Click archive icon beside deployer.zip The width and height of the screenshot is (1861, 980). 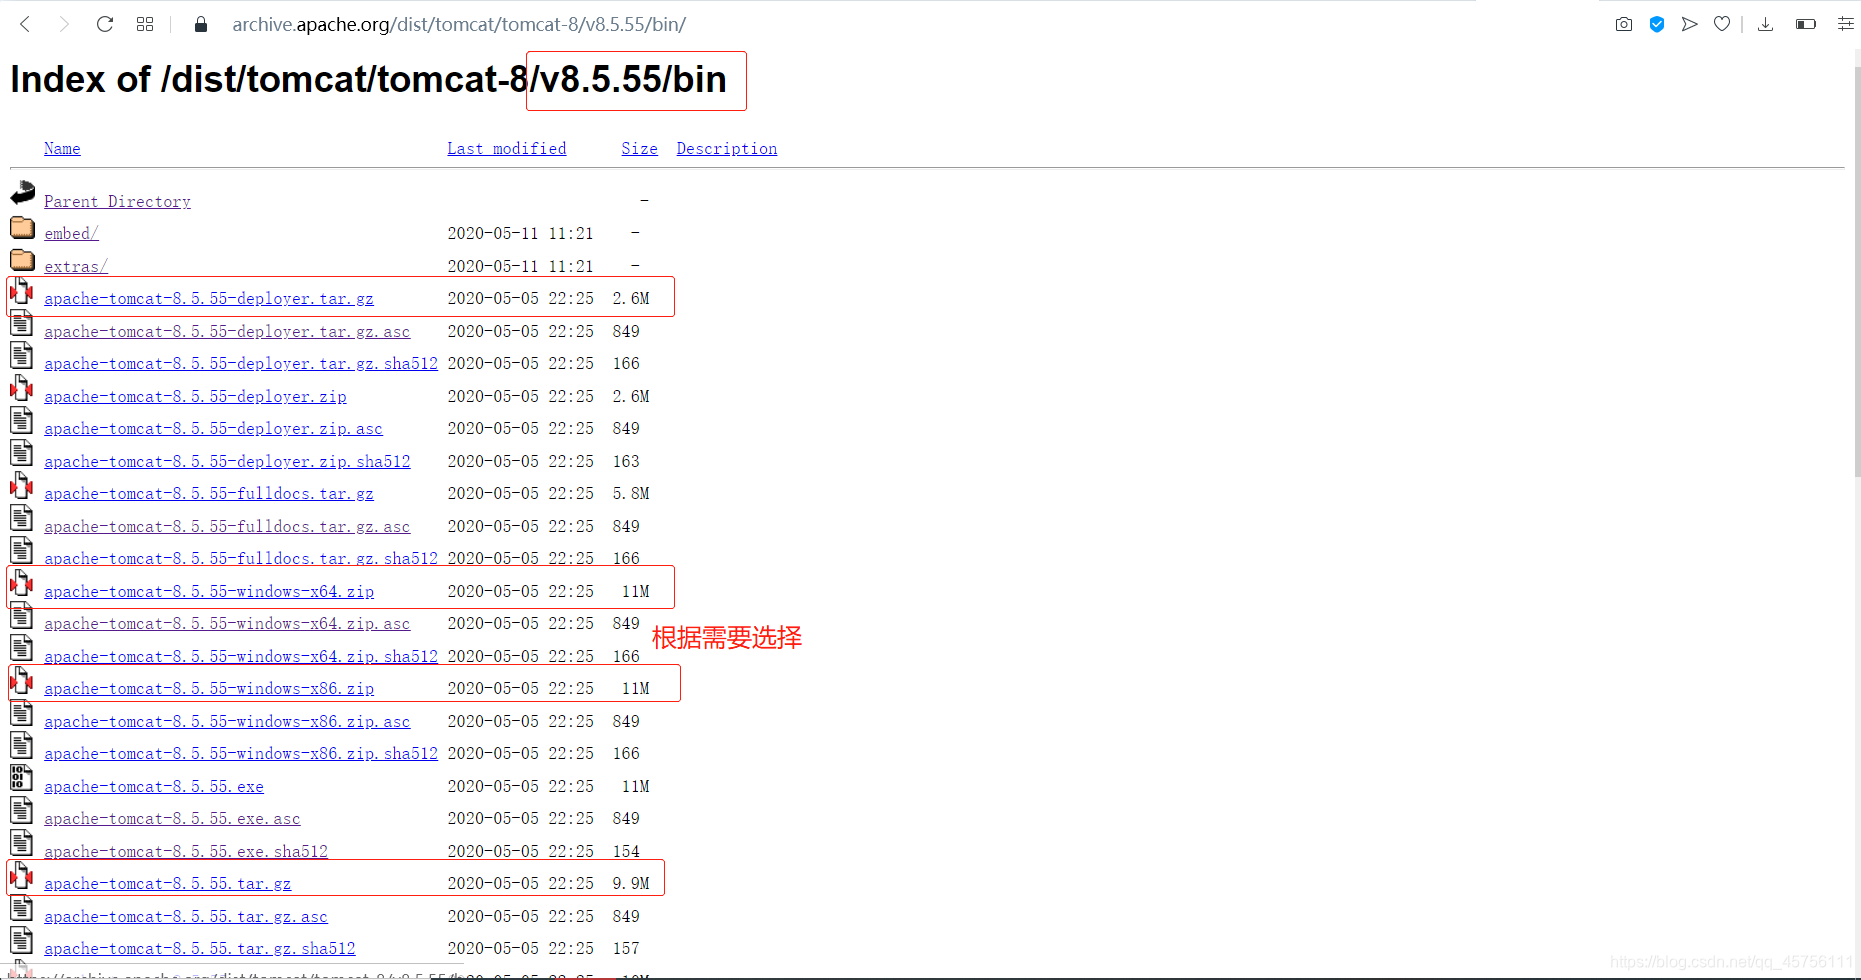(x=22, y=388)
